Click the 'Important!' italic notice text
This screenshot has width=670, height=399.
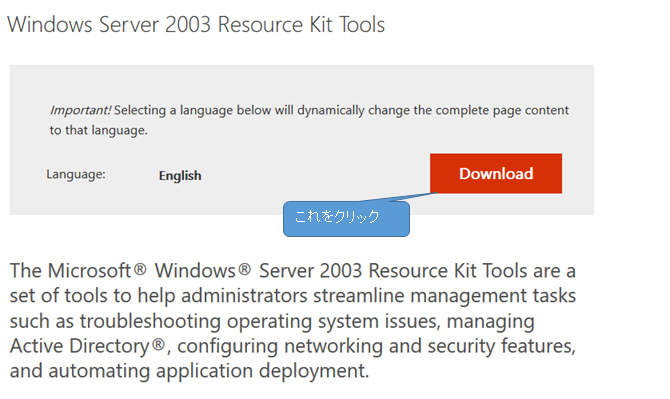(x=80, y=110)
